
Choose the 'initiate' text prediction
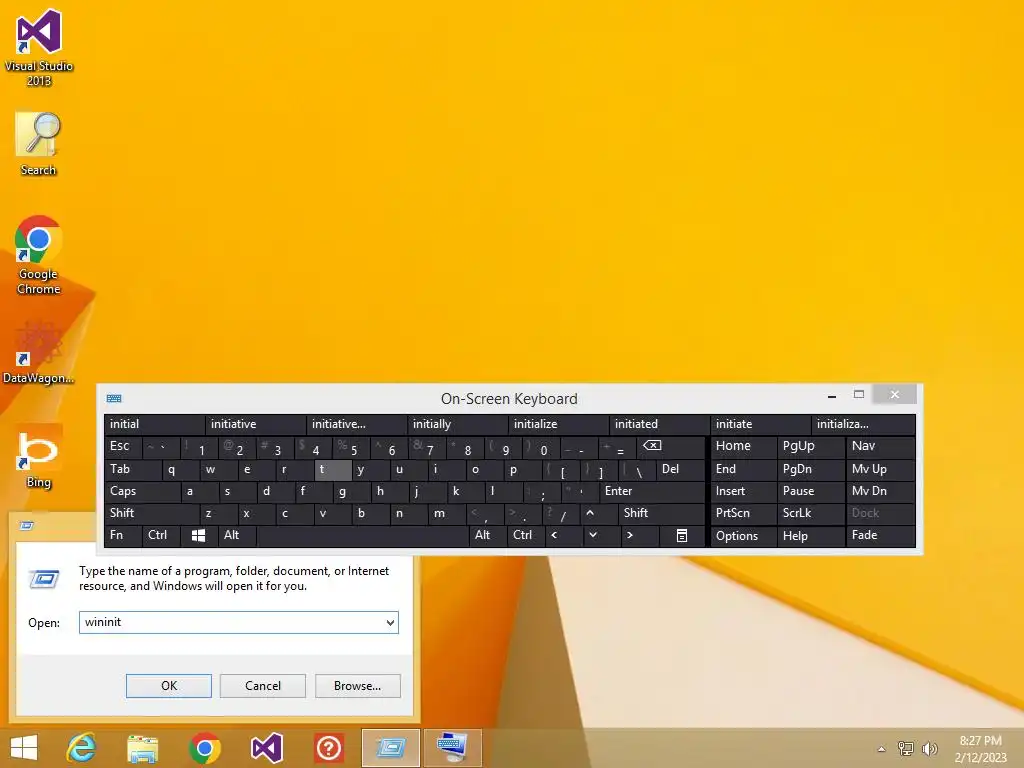click(760, 424)
